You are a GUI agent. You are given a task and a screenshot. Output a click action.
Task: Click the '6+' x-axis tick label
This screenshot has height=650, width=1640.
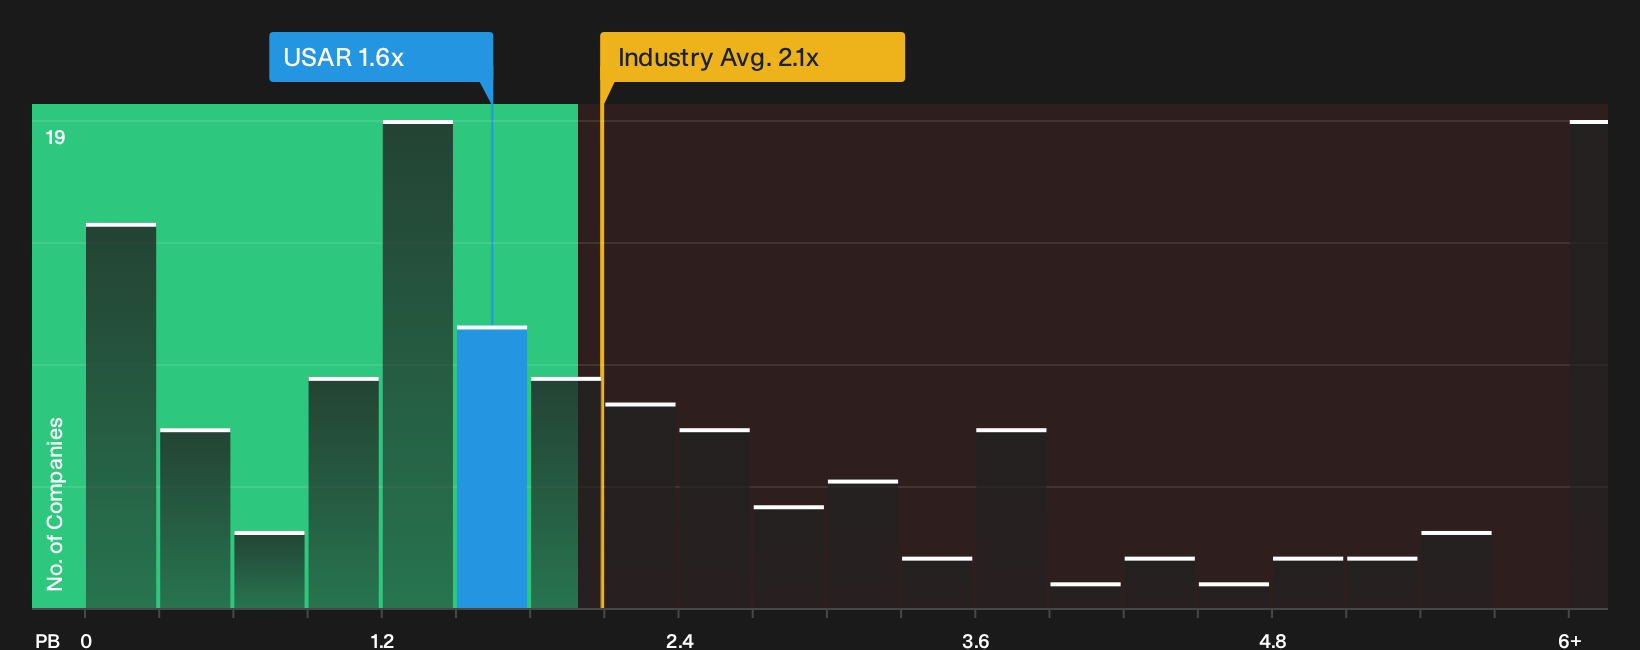pos(1570,641)
